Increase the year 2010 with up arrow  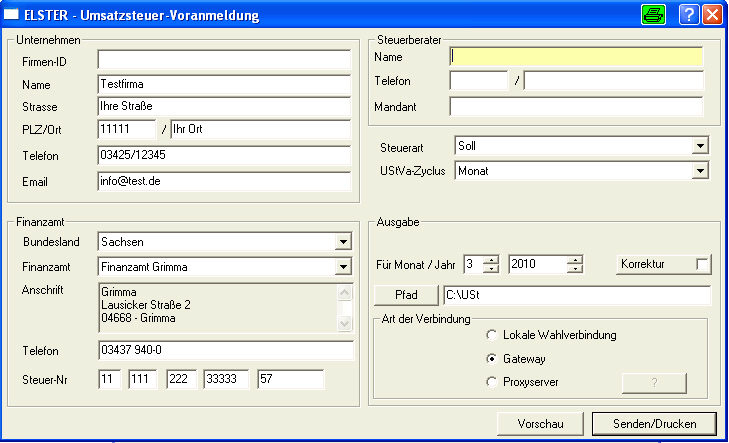575,260
